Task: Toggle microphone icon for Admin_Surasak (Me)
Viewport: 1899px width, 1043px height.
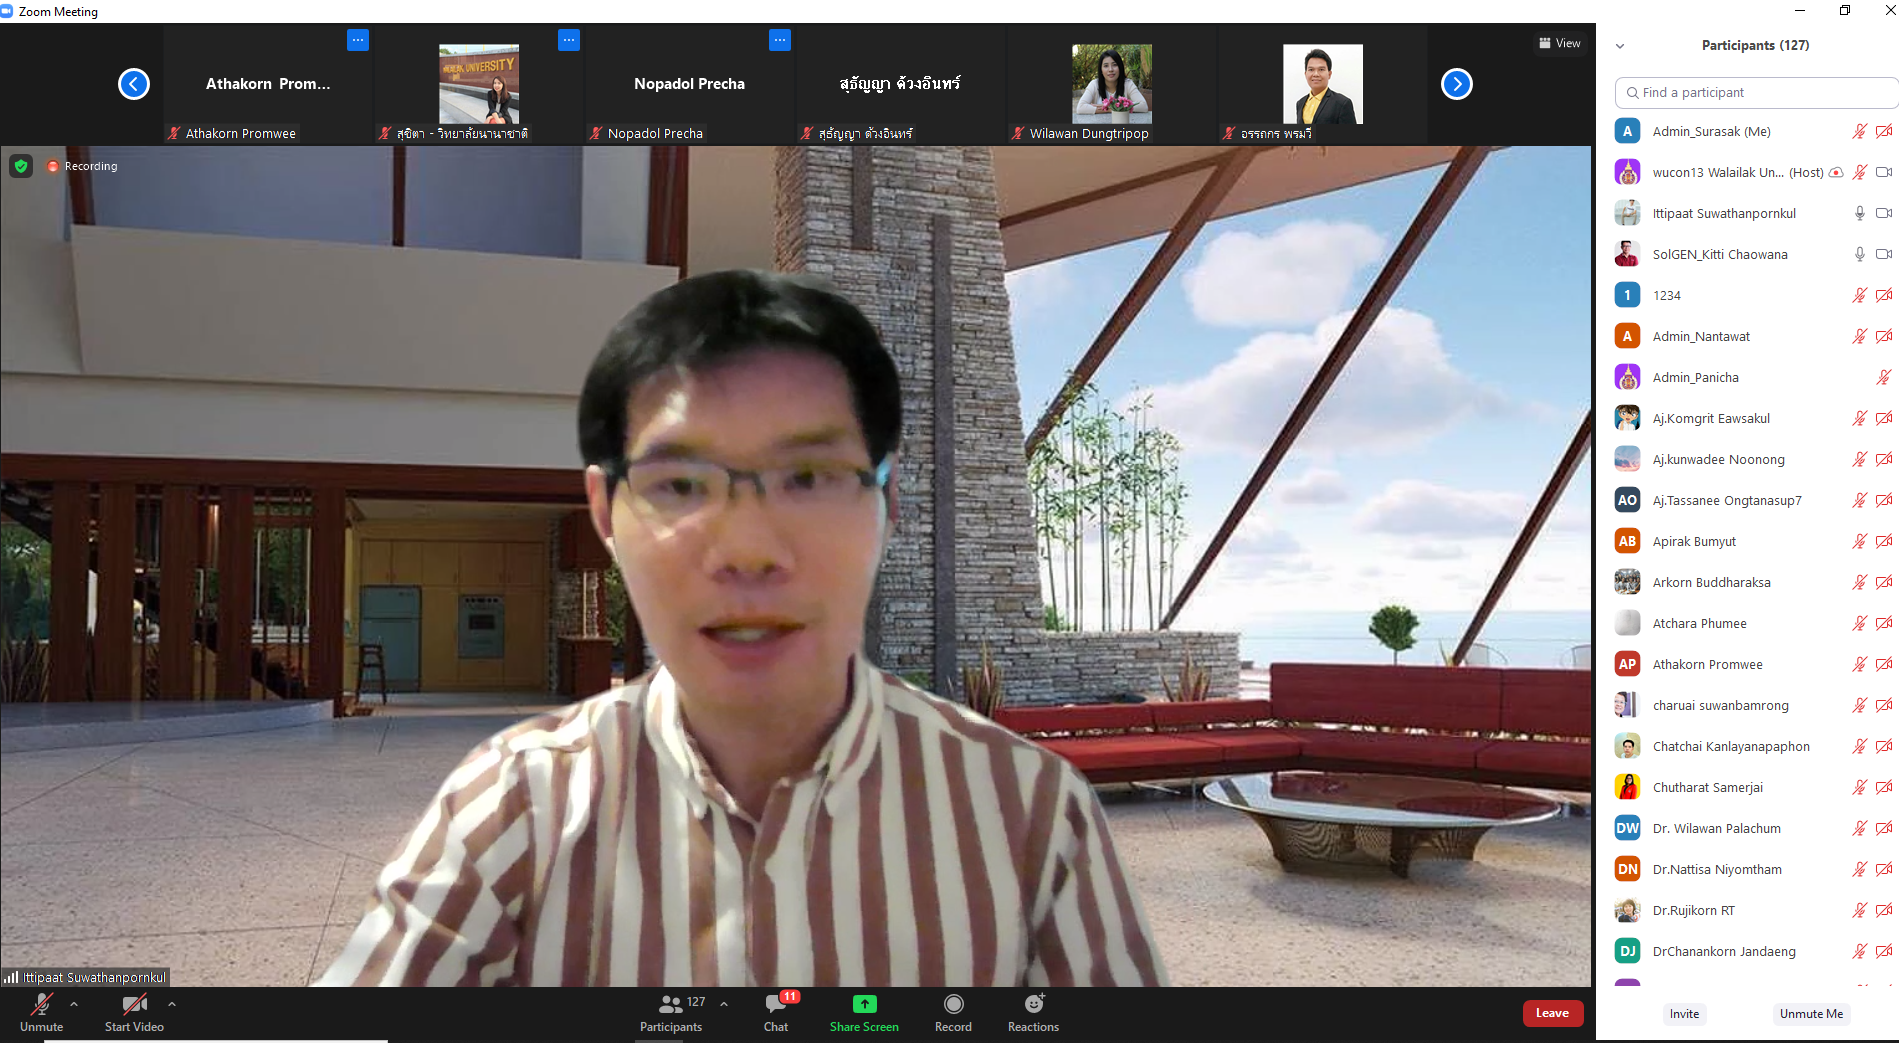Action: click(x=1859, y=132)
